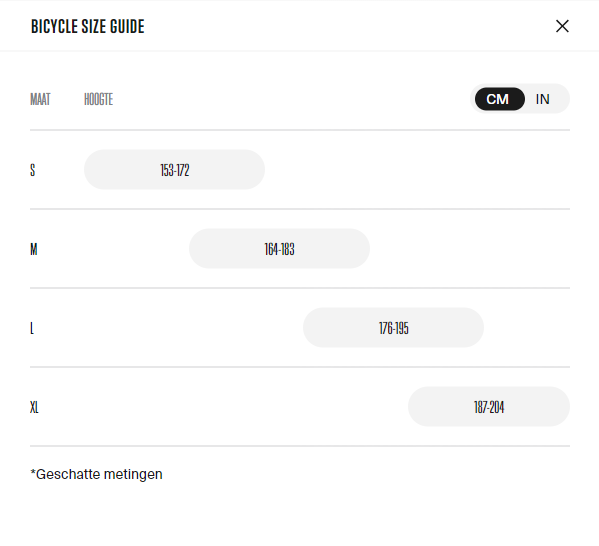The height and width of the screenshot is (546, 599).
Task: Click the MAAT column header
Action: click(40, 99)
